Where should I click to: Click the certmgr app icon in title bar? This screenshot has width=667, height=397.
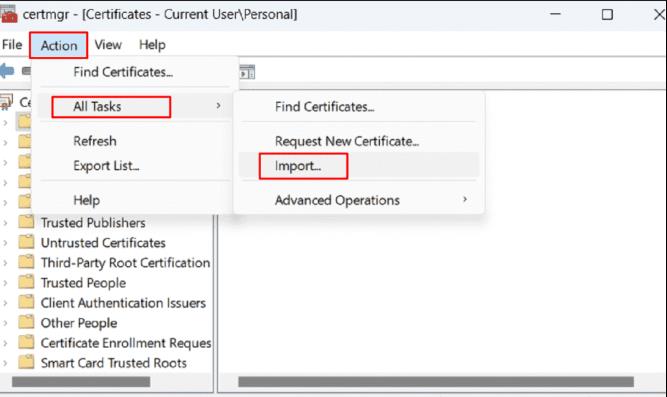tap(9, 14)
